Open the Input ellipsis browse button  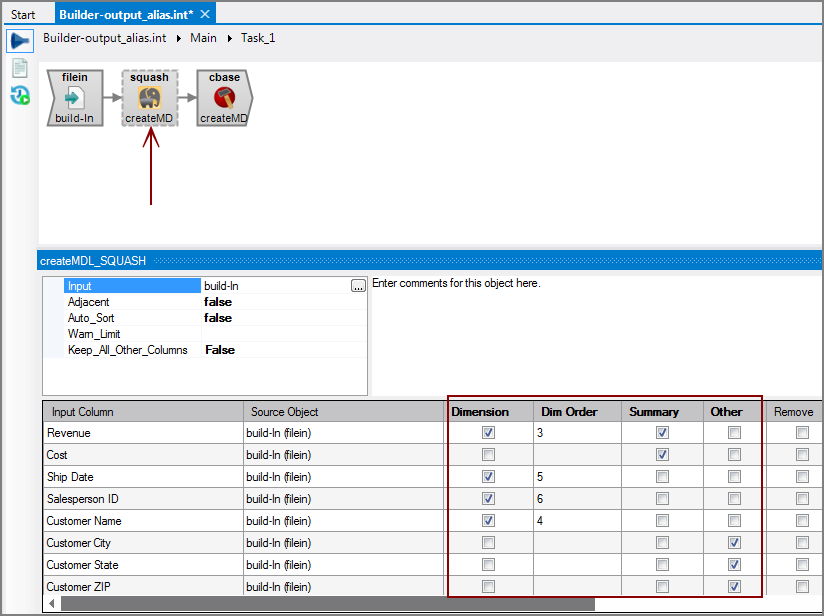(357, 287)
